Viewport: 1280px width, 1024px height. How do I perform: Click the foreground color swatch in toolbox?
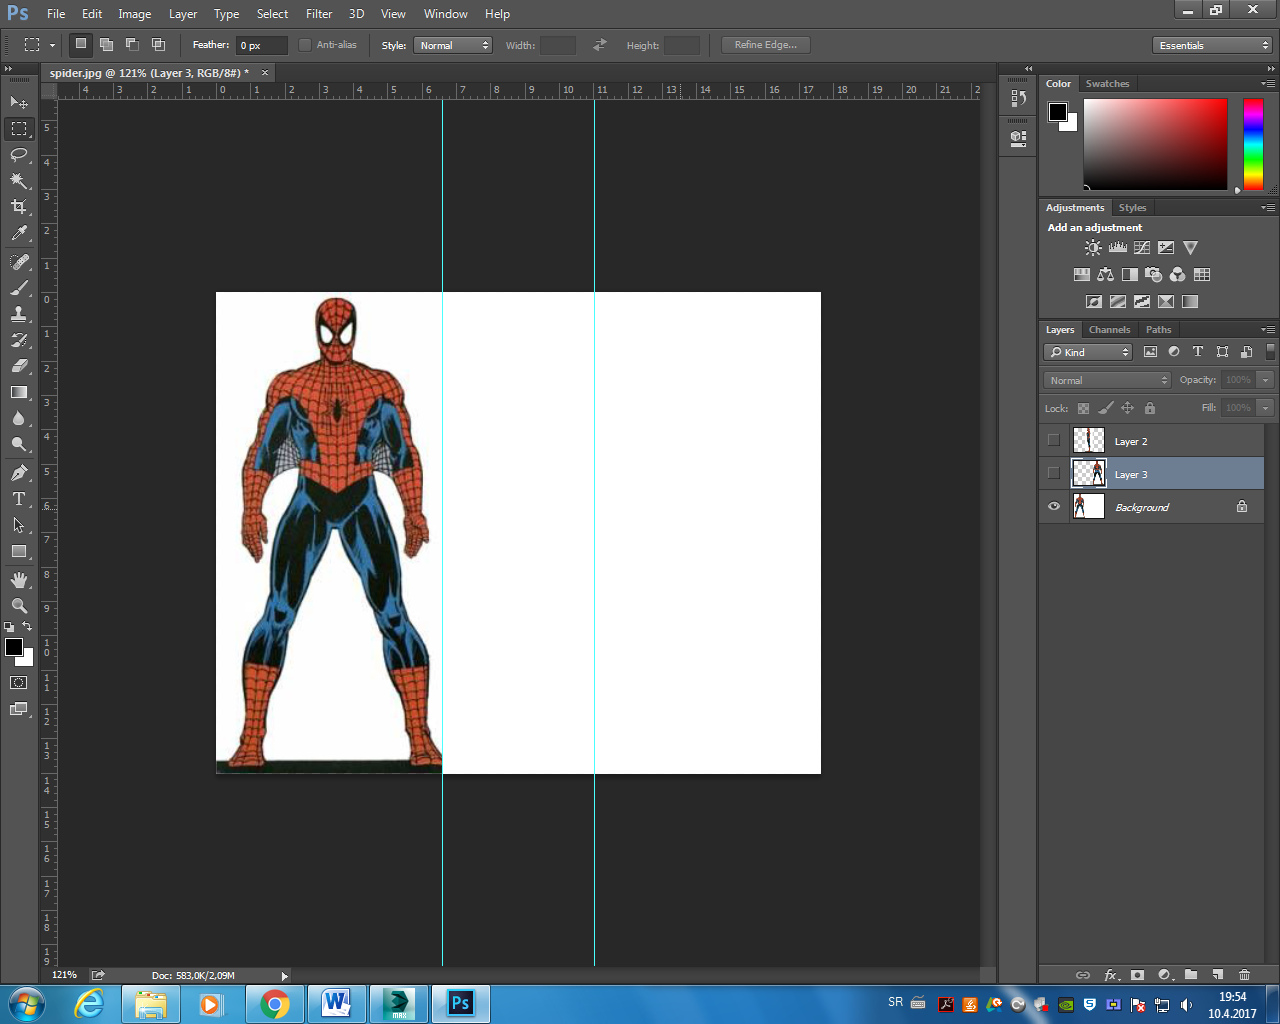(x=14, y=648)
